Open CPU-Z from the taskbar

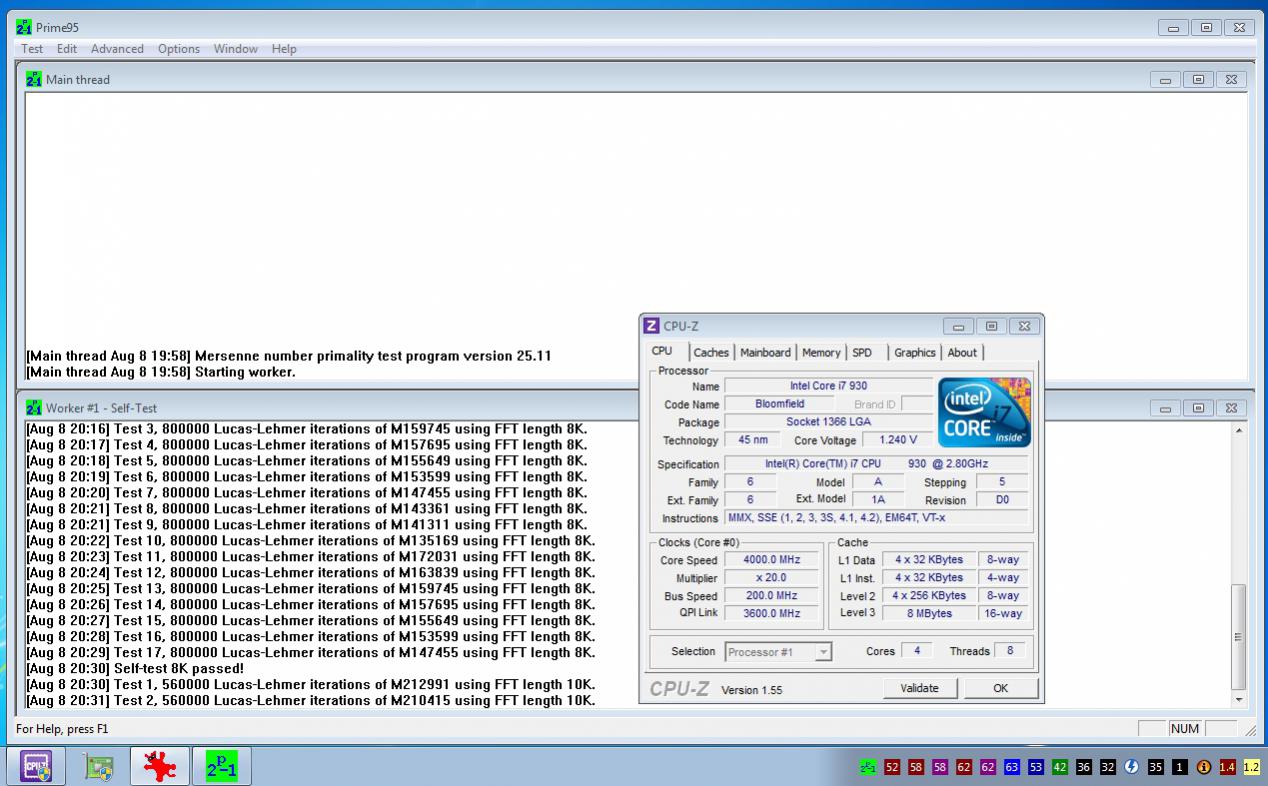pos(37,767)
